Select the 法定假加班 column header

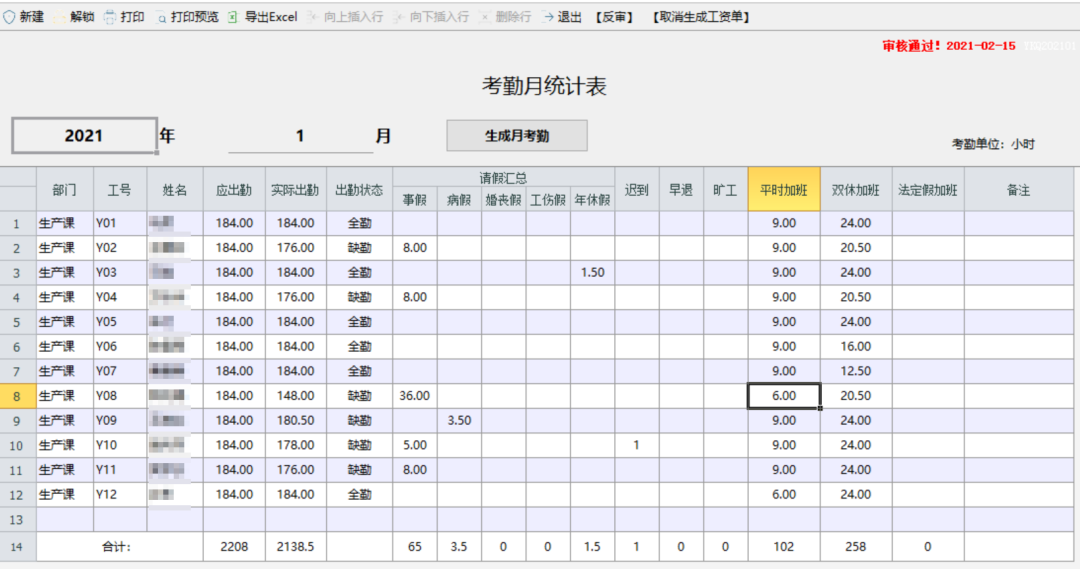928,189
